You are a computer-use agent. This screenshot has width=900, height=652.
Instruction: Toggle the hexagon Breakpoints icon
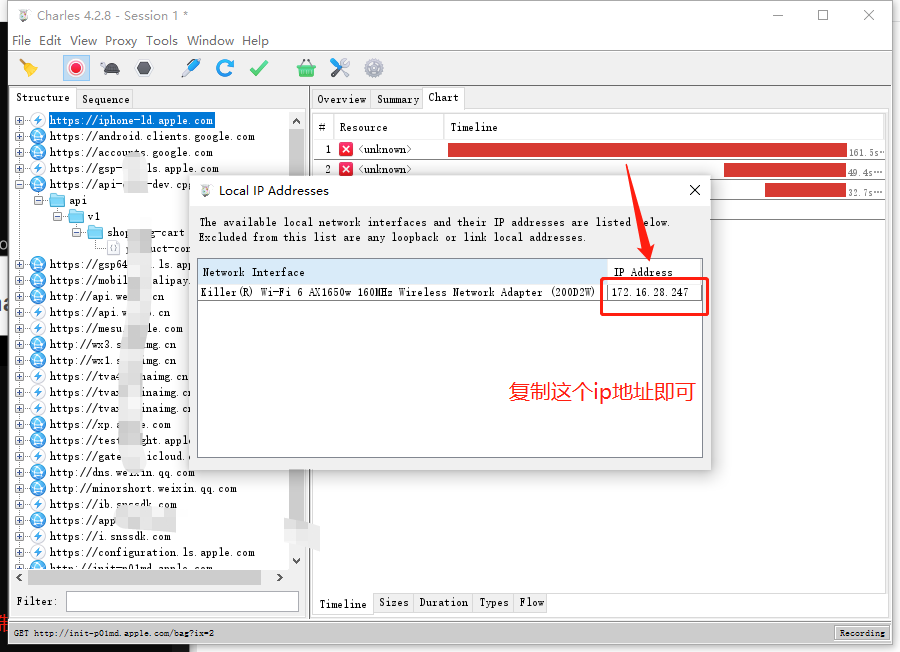click(x=144, y=68)
